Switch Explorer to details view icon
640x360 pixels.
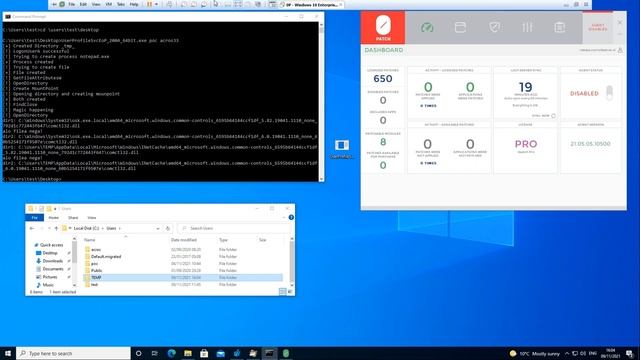[282, 291]
